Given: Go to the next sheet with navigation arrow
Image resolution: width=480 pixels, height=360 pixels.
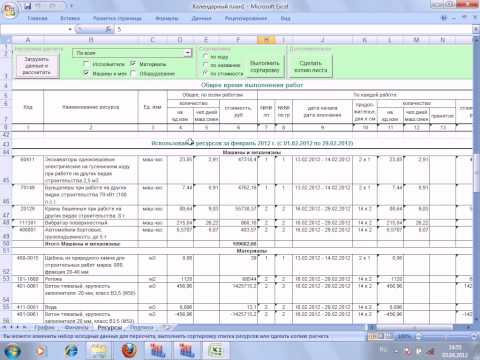Looking at the screenshot, I should (x=19, y=327).
